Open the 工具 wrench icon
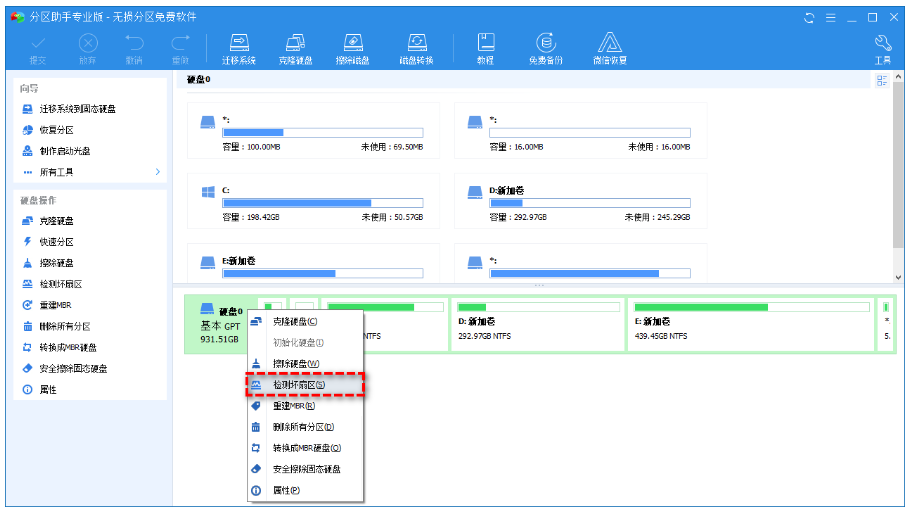911x514 pixels. (x=883, y=49)
